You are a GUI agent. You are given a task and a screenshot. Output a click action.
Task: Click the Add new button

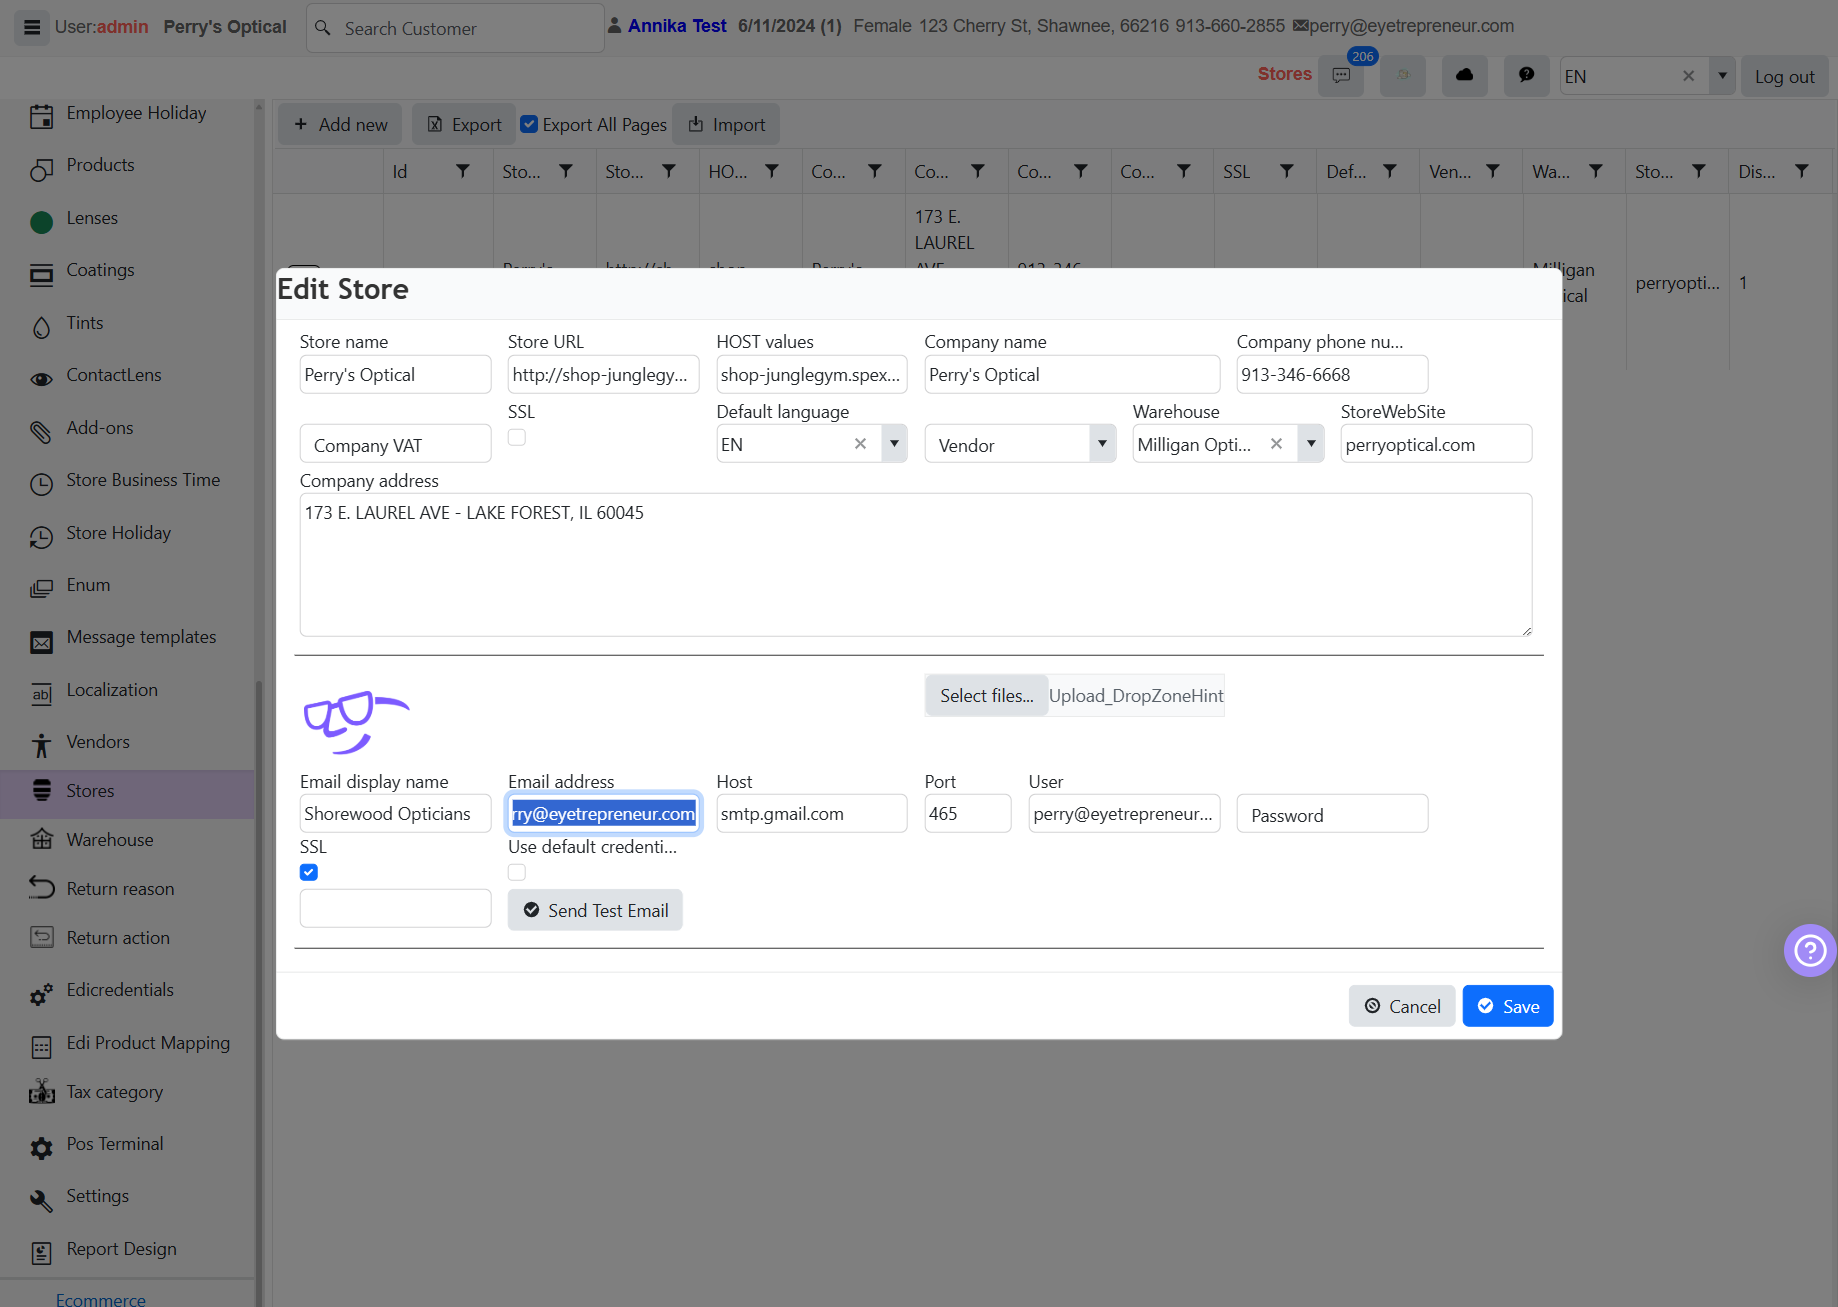[x=340, y=124]
